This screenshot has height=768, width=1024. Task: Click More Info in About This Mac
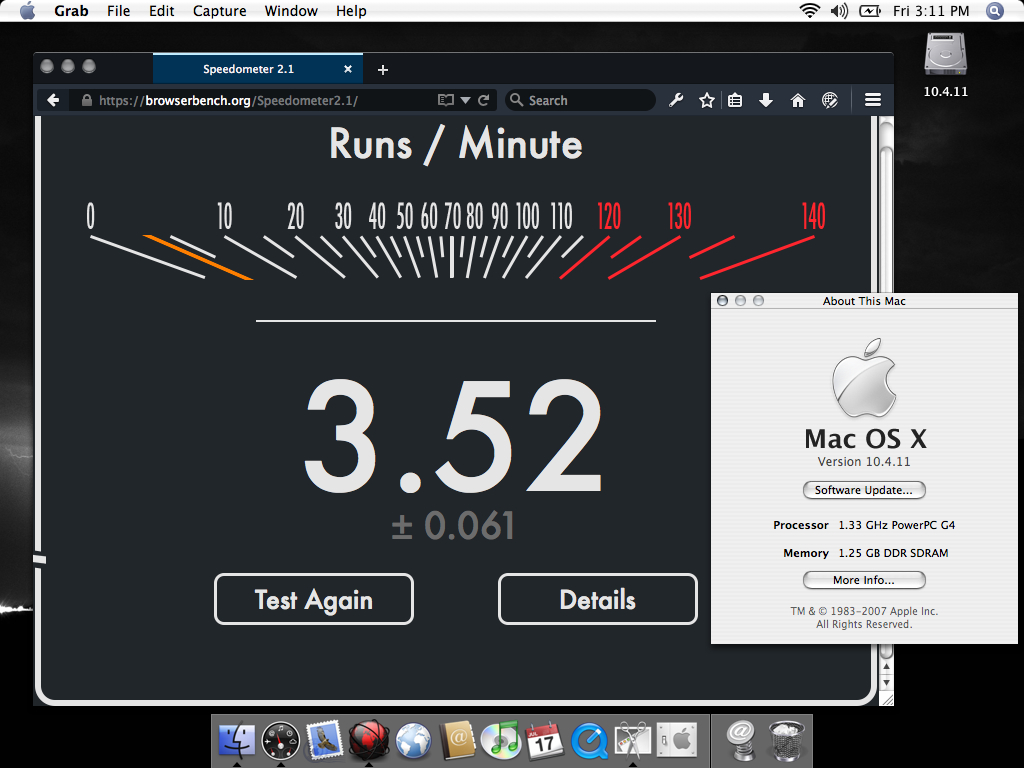click(863, 580)
